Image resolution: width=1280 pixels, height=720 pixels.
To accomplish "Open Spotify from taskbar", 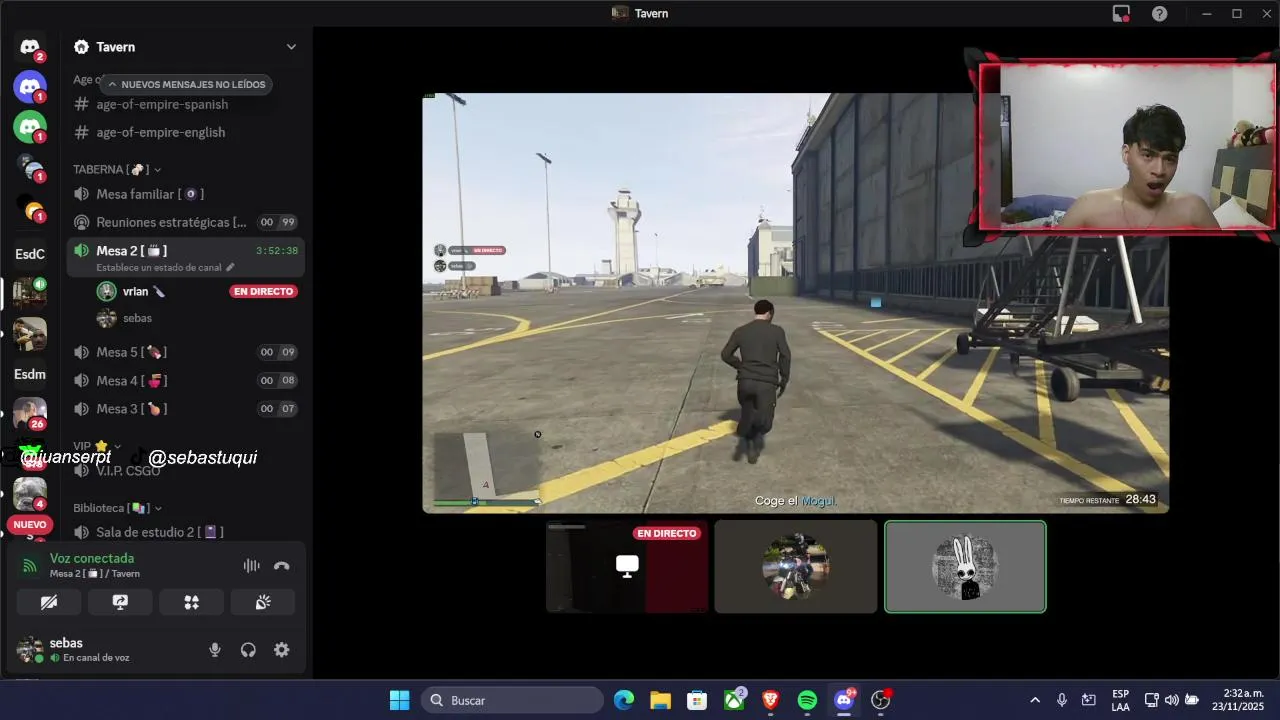I will tap(807, 700).
